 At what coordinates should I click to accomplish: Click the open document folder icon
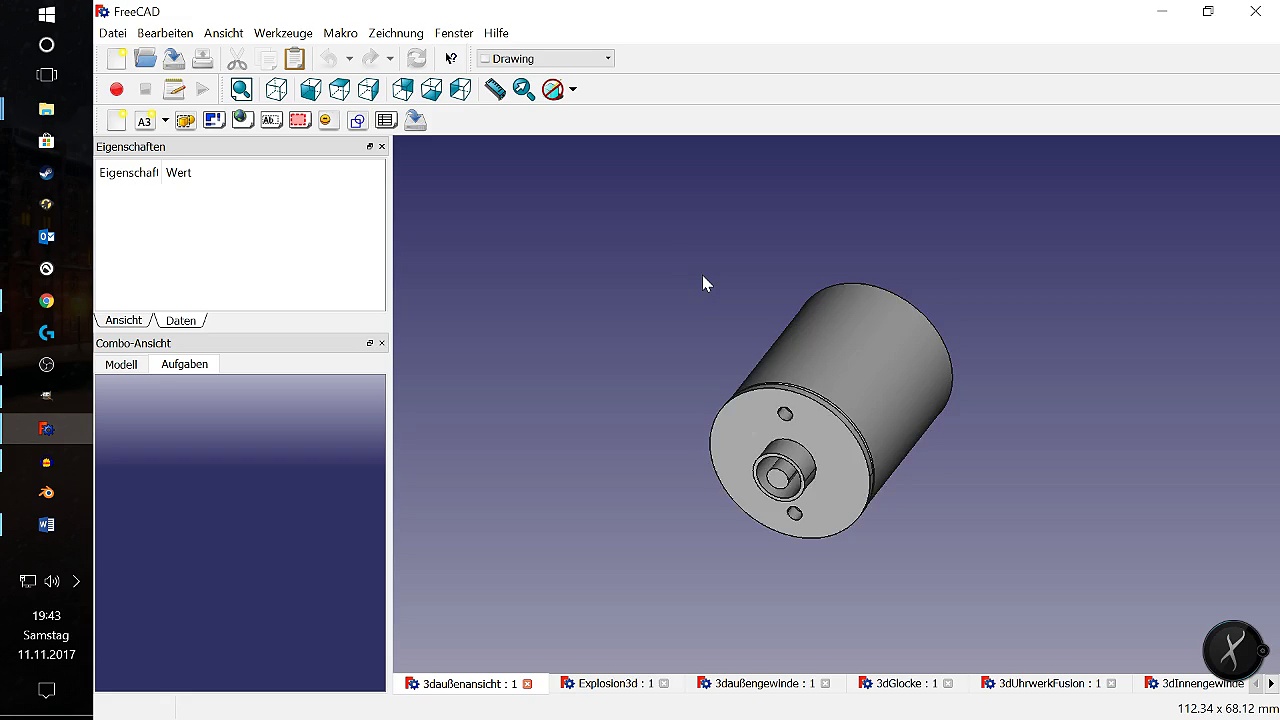(x=145, y=59)
